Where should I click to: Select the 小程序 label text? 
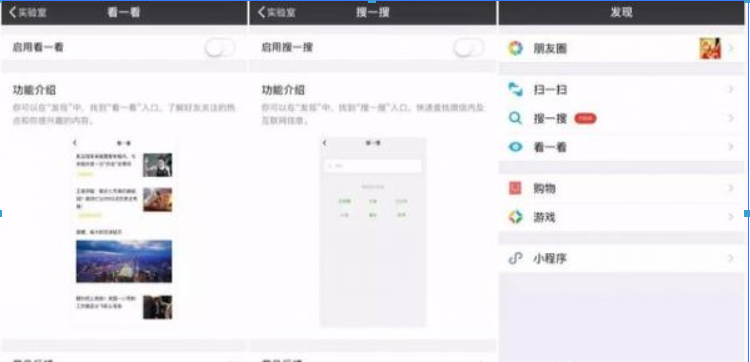pyautogui.click(x=550, y=259)
